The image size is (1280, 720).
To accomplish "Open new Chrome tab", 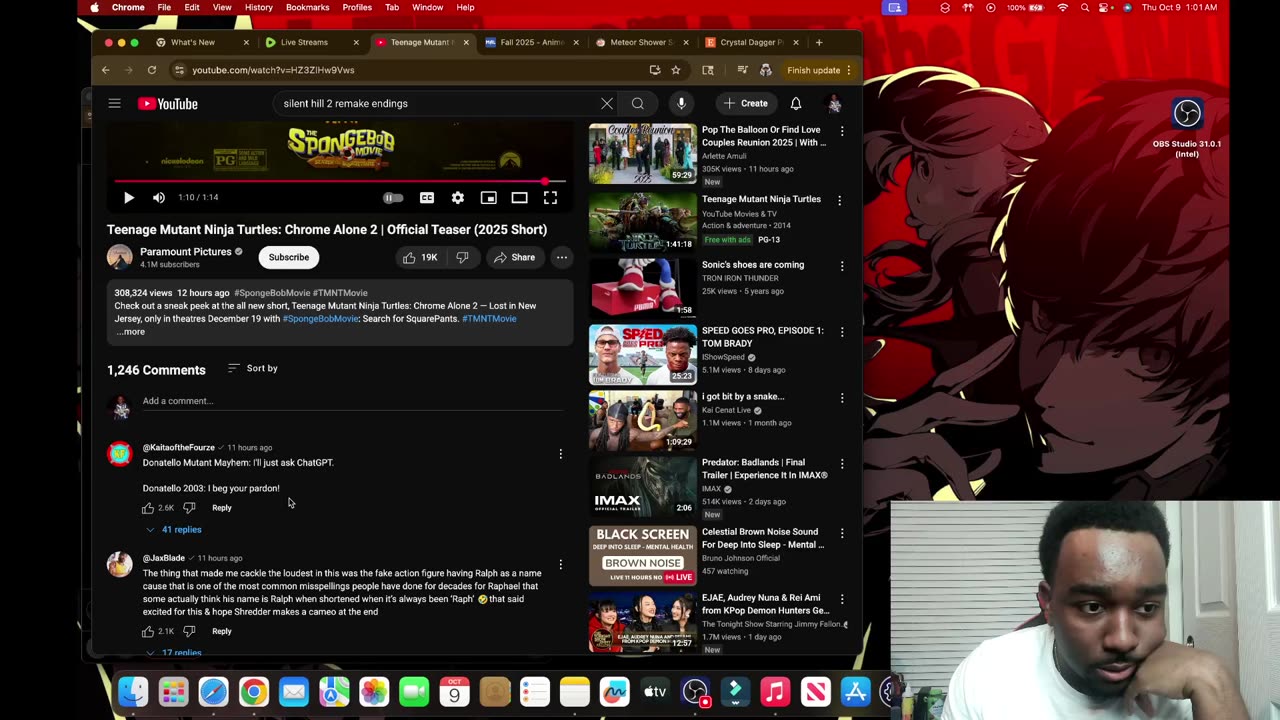I will 819,42.
